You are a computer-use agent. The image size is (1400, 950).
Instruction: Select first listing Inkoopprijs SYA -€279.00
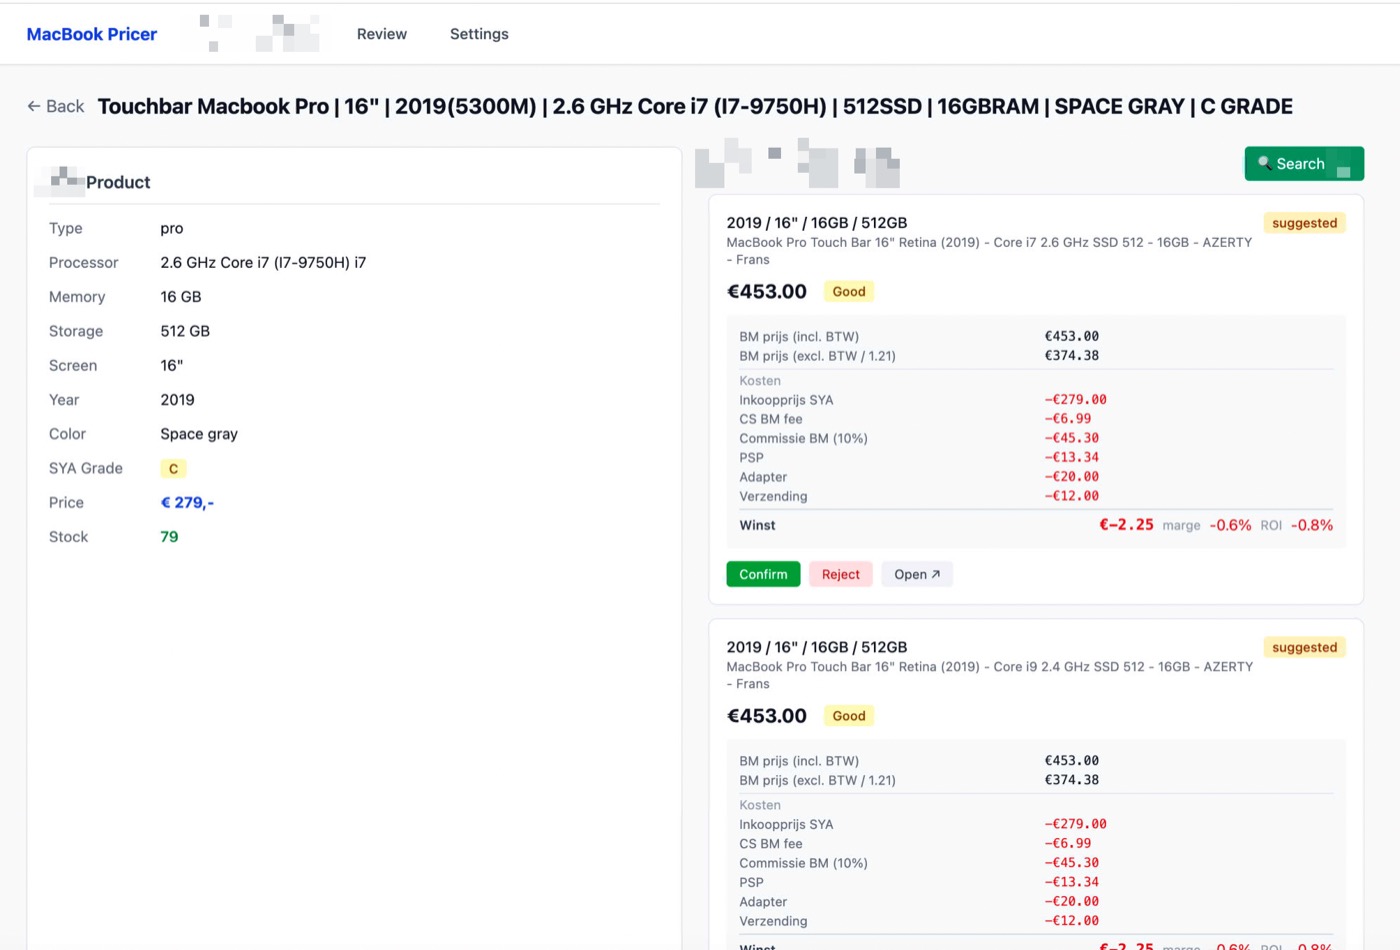click(x=1075, y=399)
